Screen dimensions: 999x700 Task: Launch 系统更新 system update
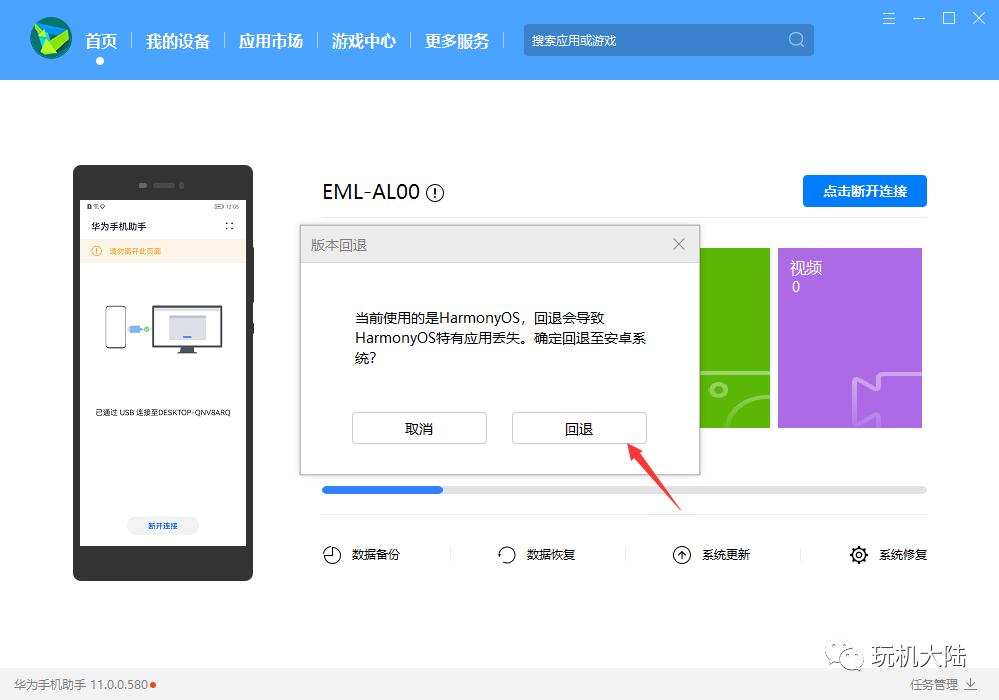click(x=712, y=554)
